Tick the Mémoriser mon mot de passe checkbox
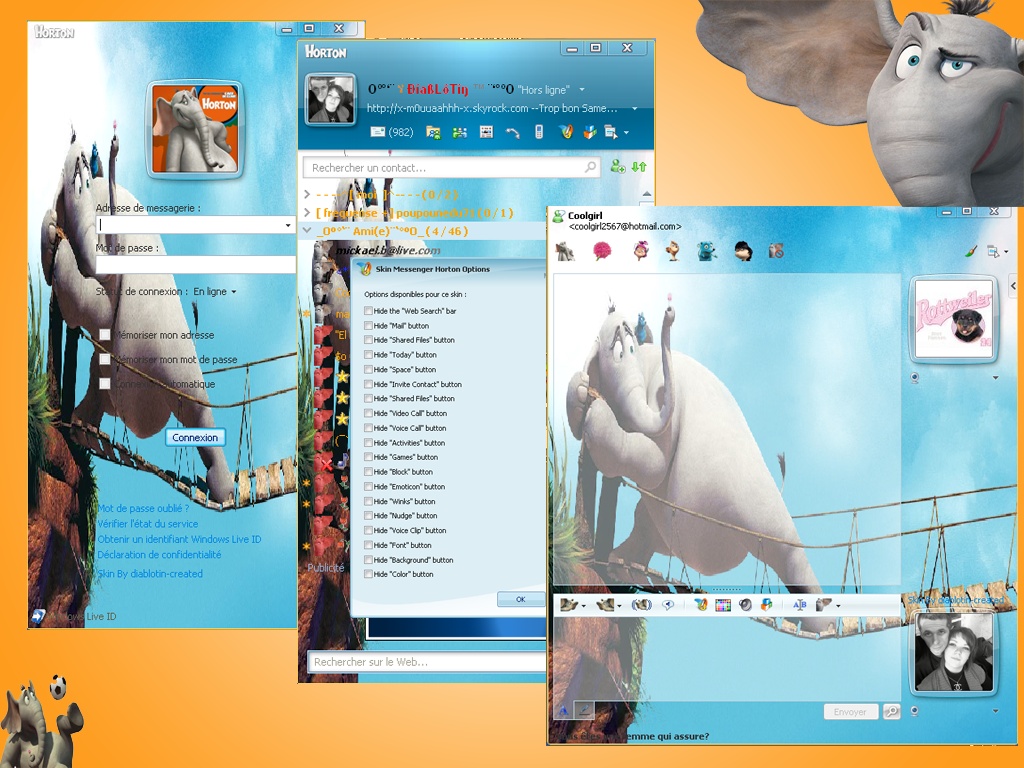 pyautogui.click(x=104, y=359)
